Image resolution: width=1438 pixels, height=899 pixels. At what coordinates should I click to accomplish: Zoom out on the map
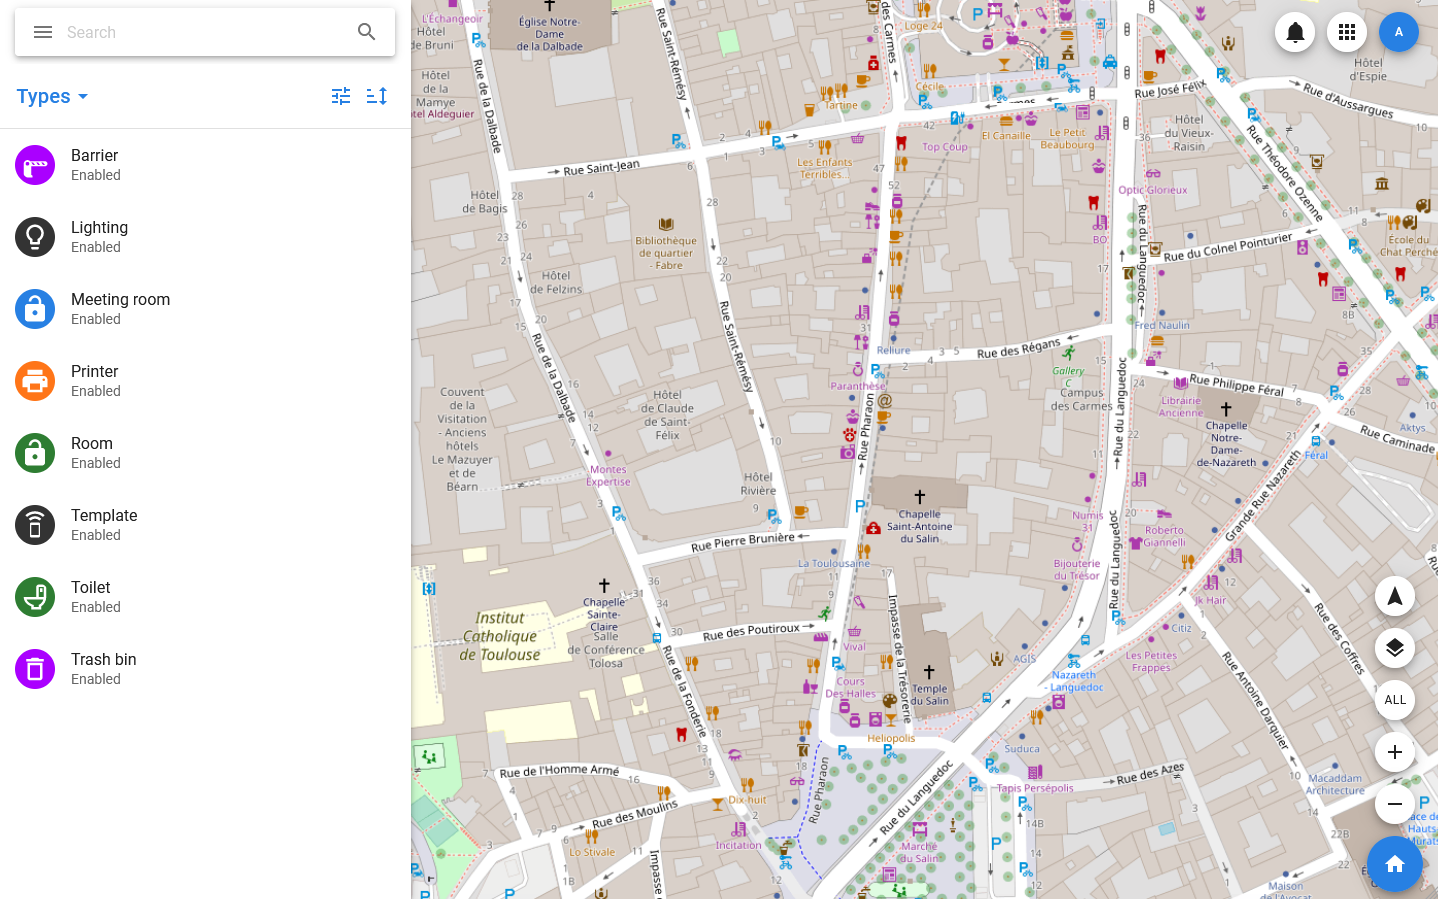click(x=1395, y=804)
